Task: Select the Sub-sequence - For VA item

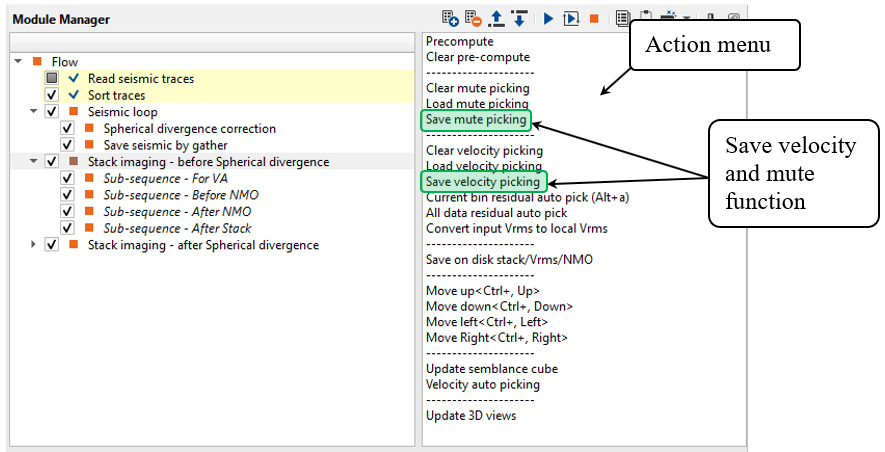Action: coord(165,178)
